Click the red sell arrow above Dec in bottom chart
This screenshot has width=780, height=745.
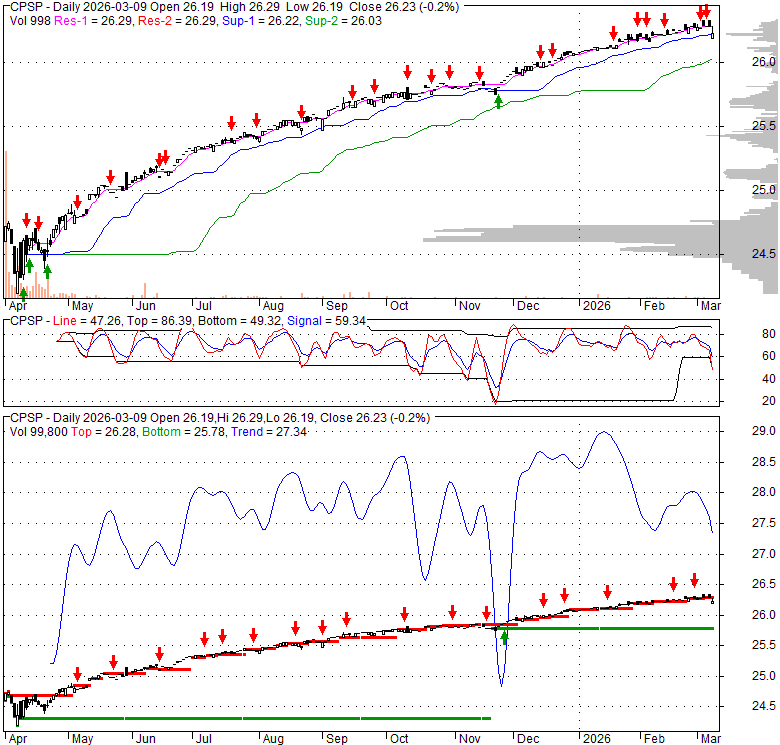pos(543,600)
